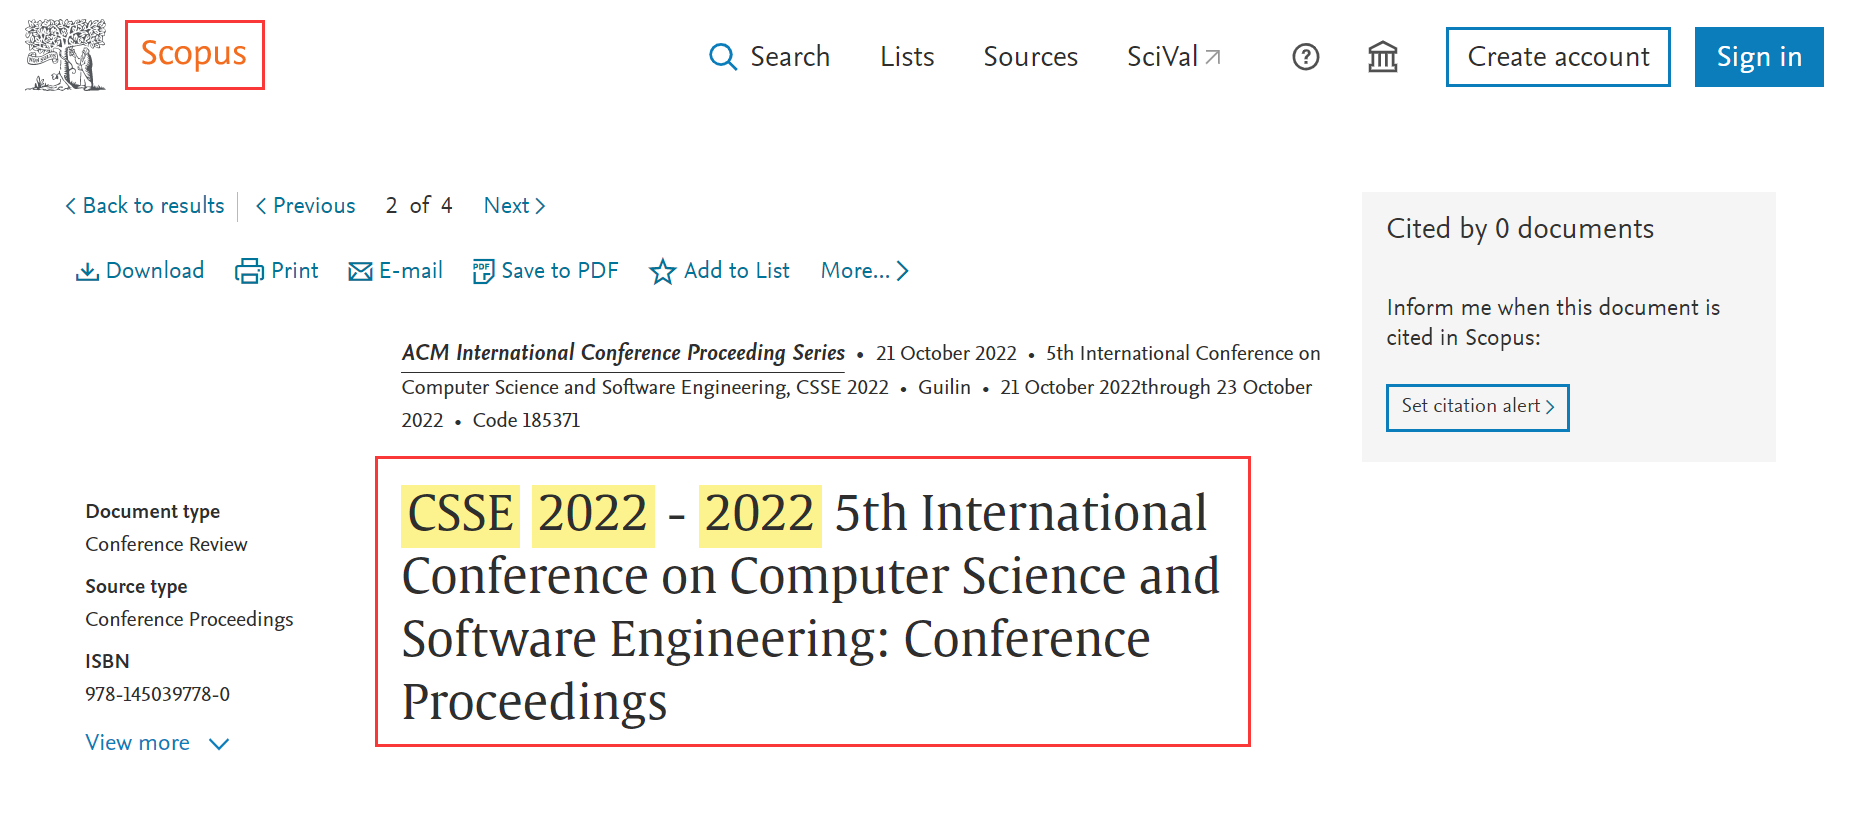Click the Print text label
Viewport: 1855px width, 825px height.
point(295,271)
